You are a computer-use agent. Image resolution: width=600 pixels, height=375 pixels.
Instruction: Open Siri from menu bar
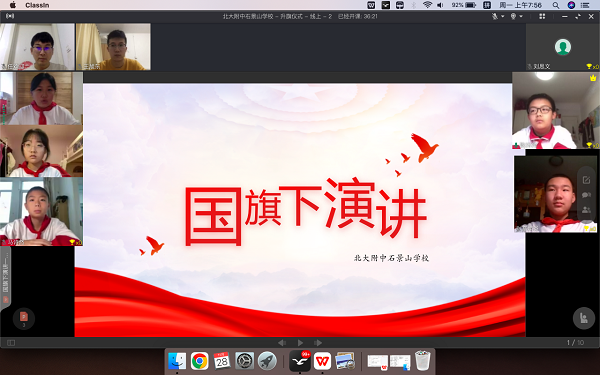tap(571, 5)
